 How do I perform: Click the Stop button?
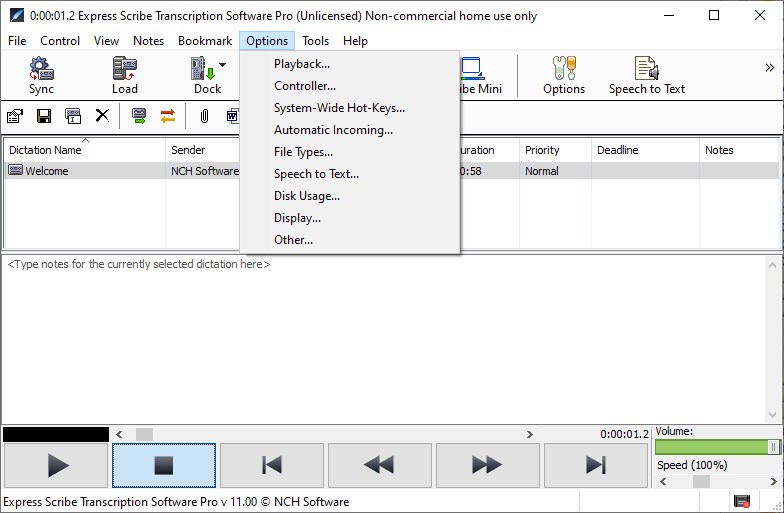(x=164, y=465)
